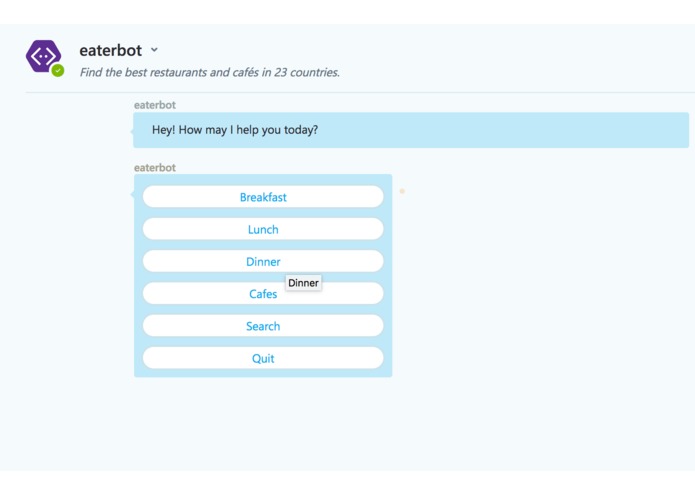The image size is (695, 494).
Task: Open the eaterbot purple avatar icon
Action: (43, 56)
